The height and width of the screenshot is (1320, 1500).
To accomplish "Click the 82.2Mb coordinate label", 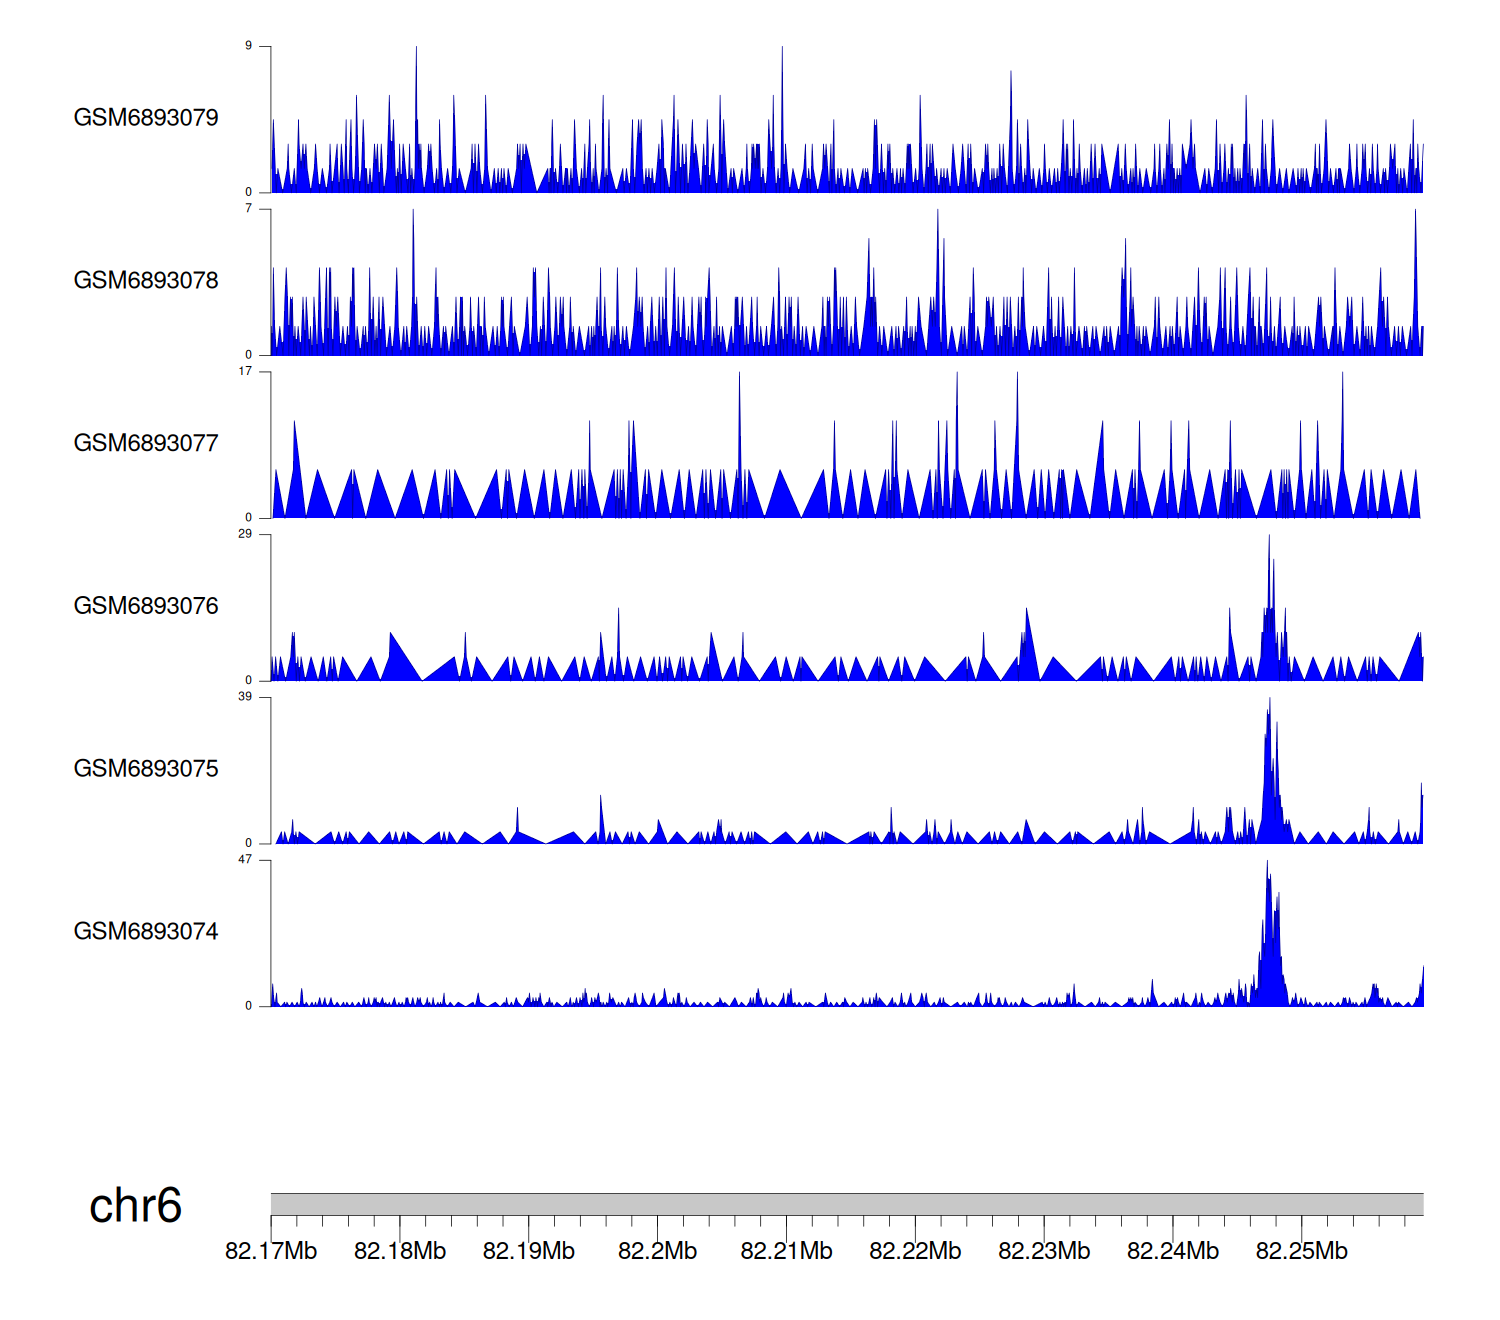I will point(657,1251).
